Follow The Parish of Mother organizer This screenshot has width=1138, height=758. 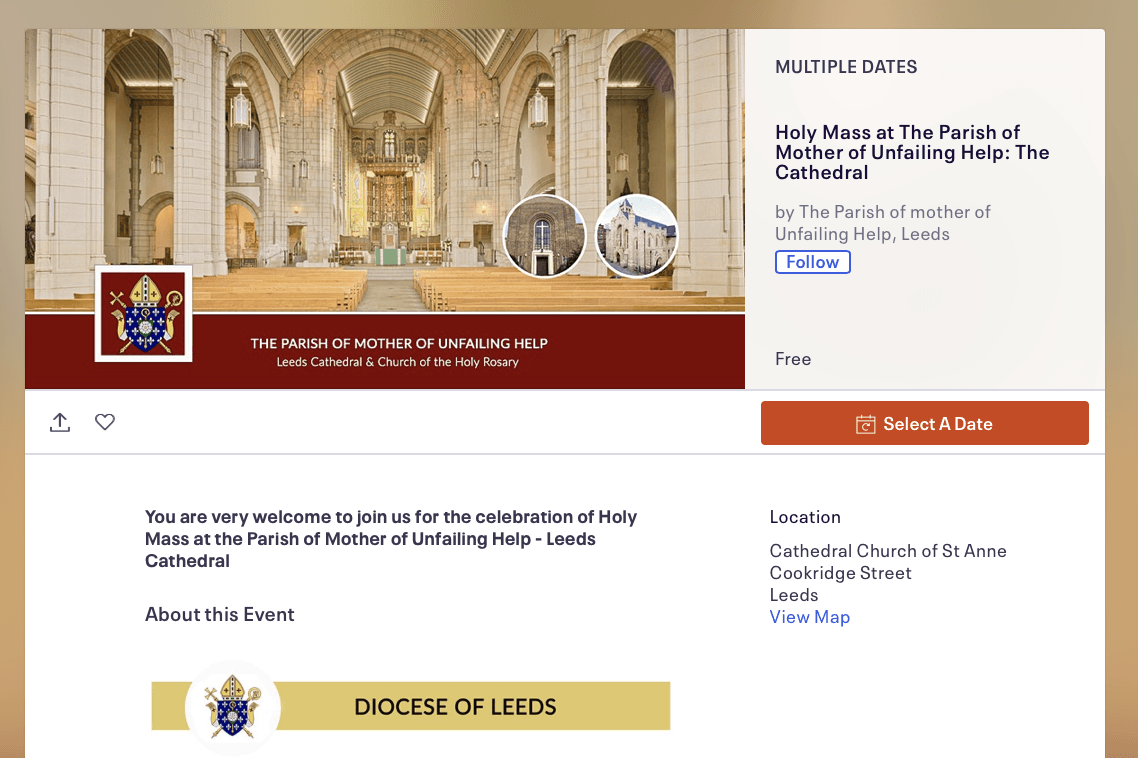tap(812, 262)
